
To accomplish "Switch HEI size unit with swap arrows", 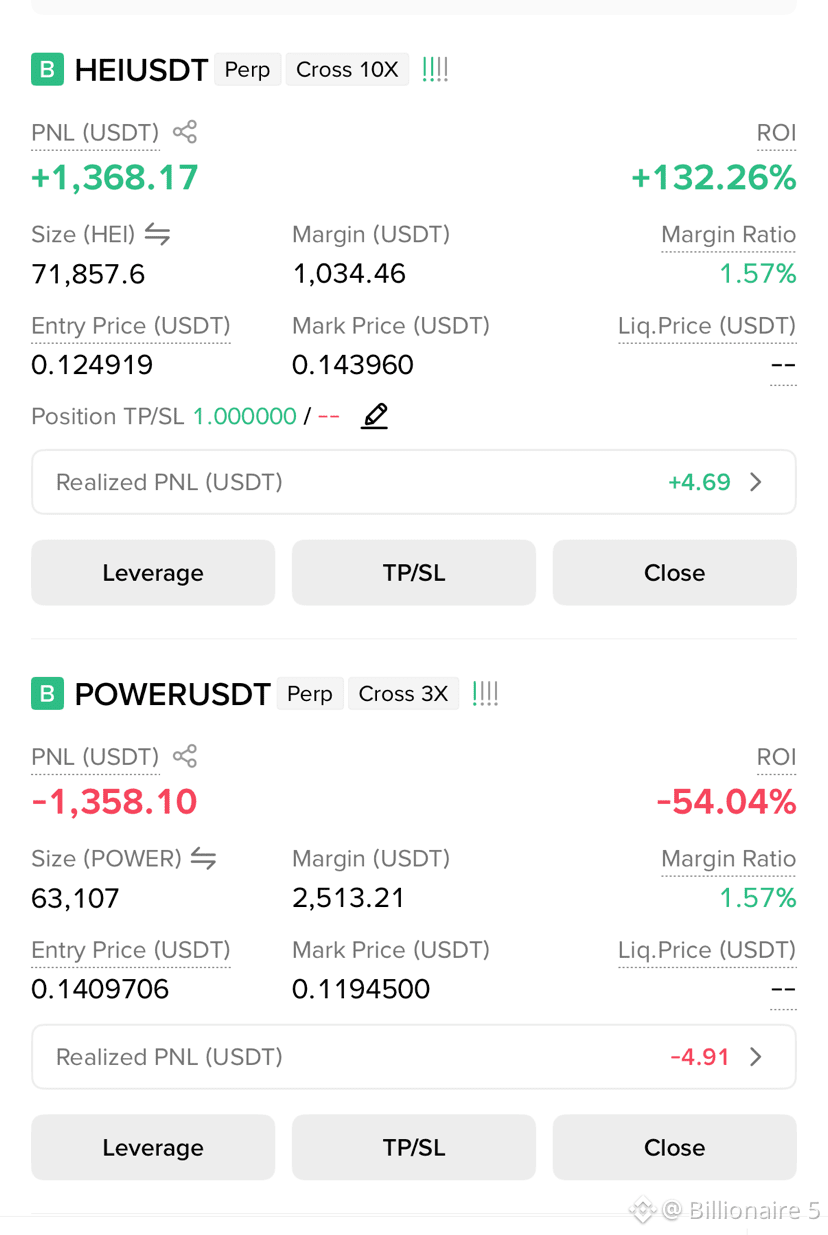I will pos(157,234).
